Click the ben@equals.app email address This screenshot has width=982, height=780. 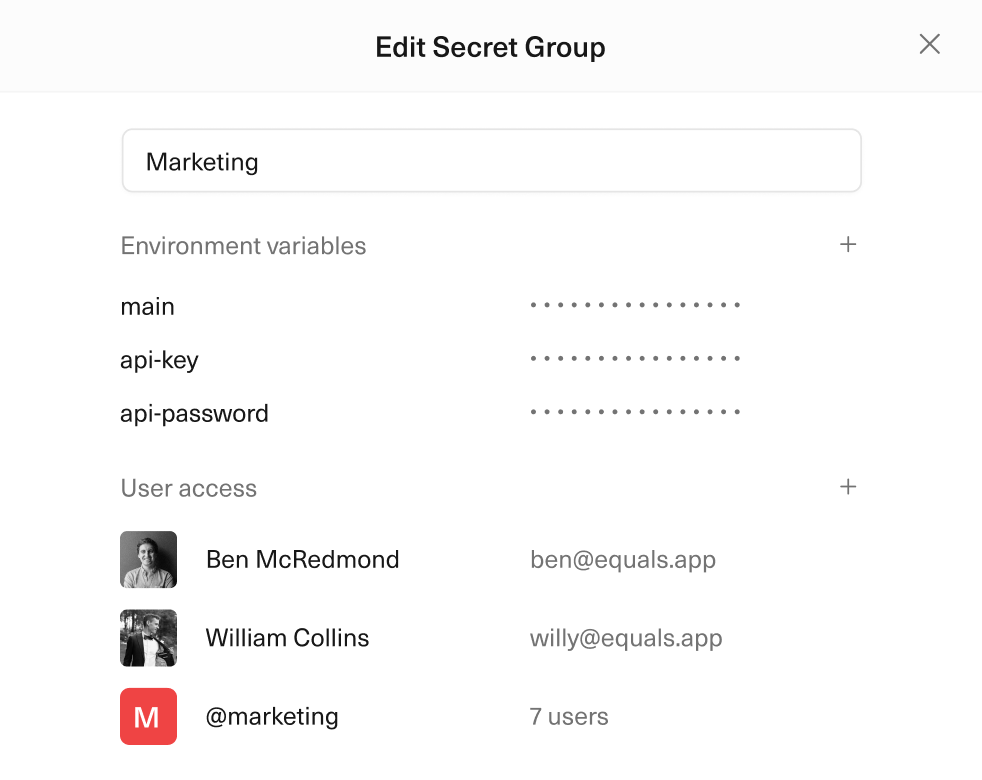[622, 559]
